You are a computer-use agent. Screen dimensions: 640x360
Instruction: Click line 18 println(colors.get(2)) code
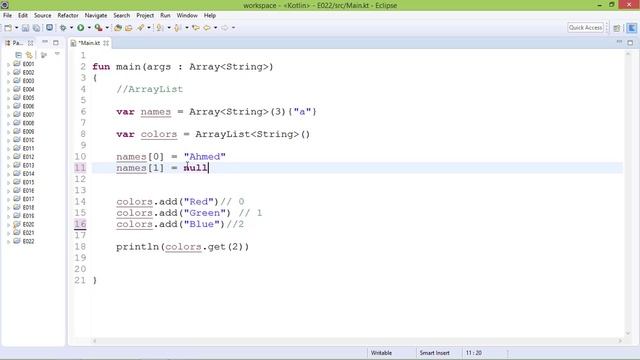pos(182,247)
